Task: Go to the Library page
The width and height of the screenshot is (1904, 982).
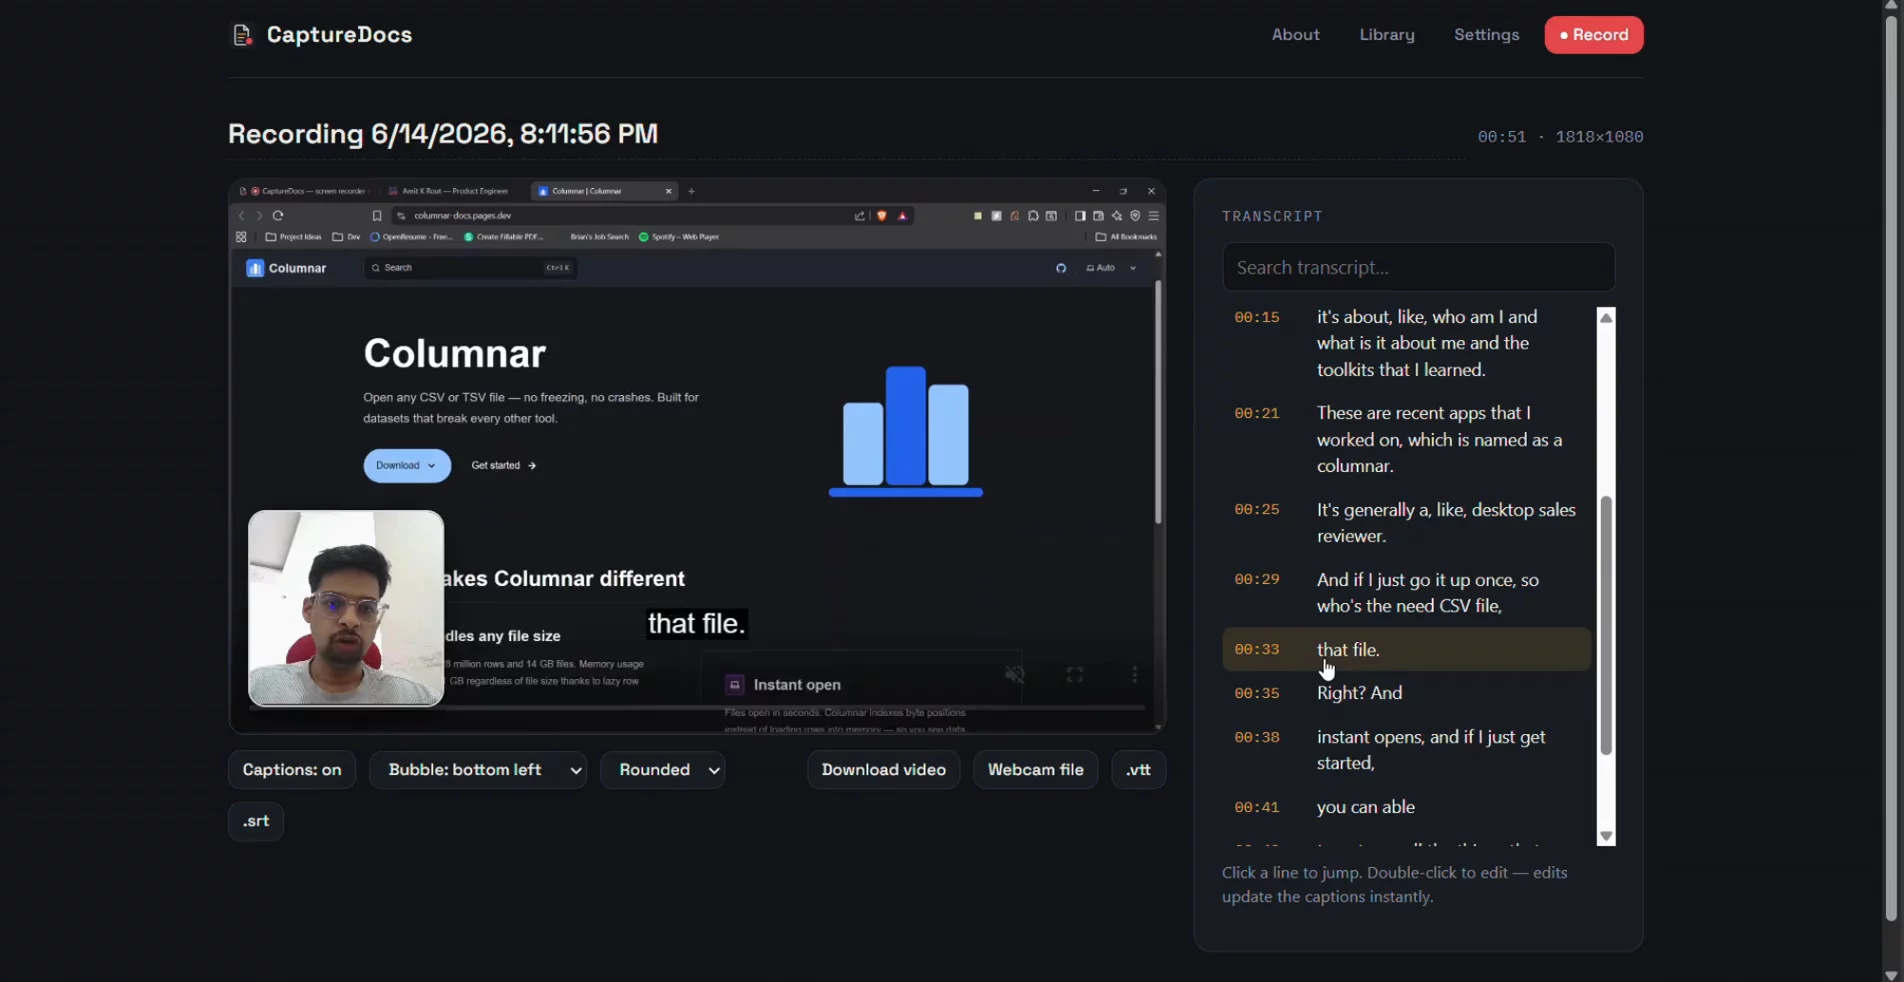Action: (x=1386, y=35)
